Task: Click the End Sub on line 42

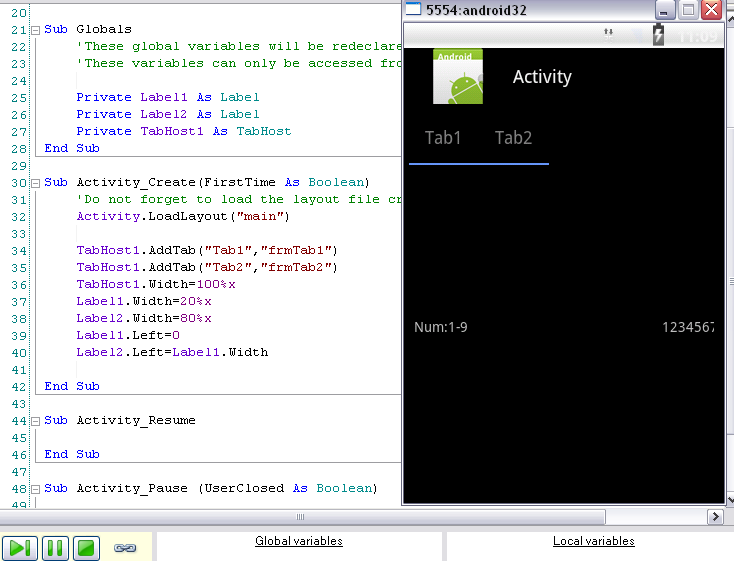Action: [72, 386]
